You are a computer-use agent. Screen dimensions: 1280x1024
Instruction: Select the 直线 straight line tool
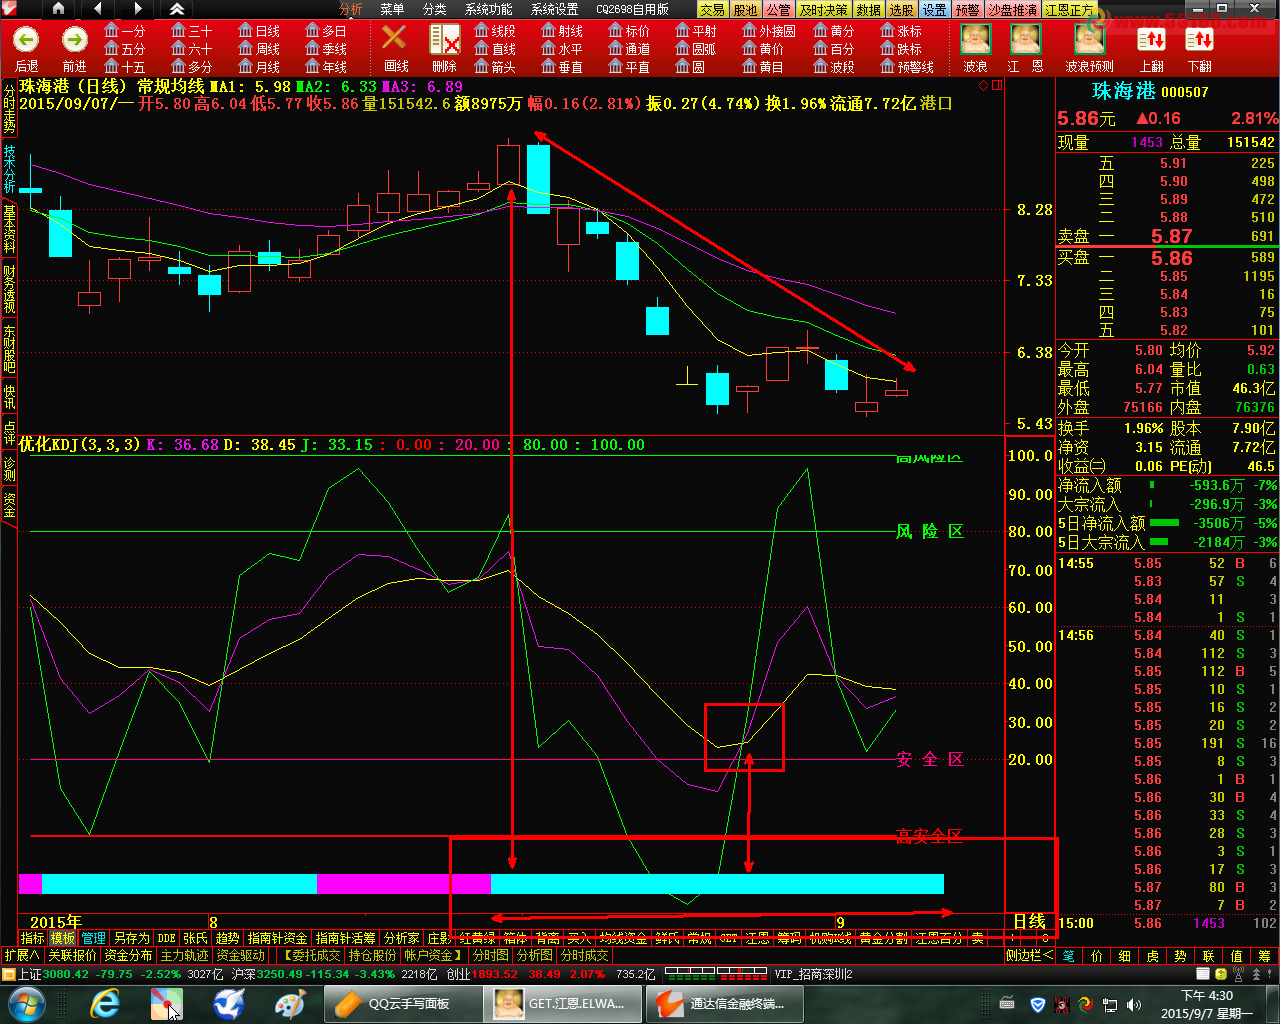pos(495,49)
